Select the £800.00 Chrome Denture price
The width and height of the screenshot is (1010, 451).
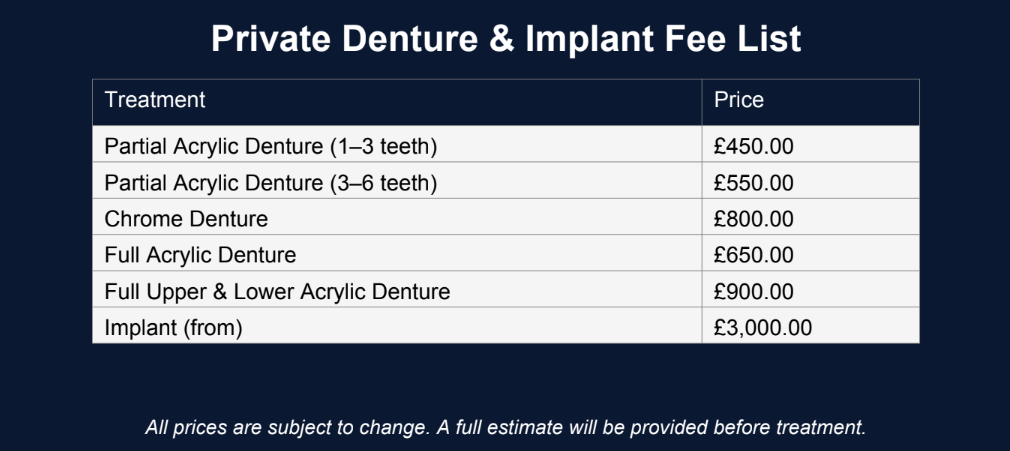point(754,219)
